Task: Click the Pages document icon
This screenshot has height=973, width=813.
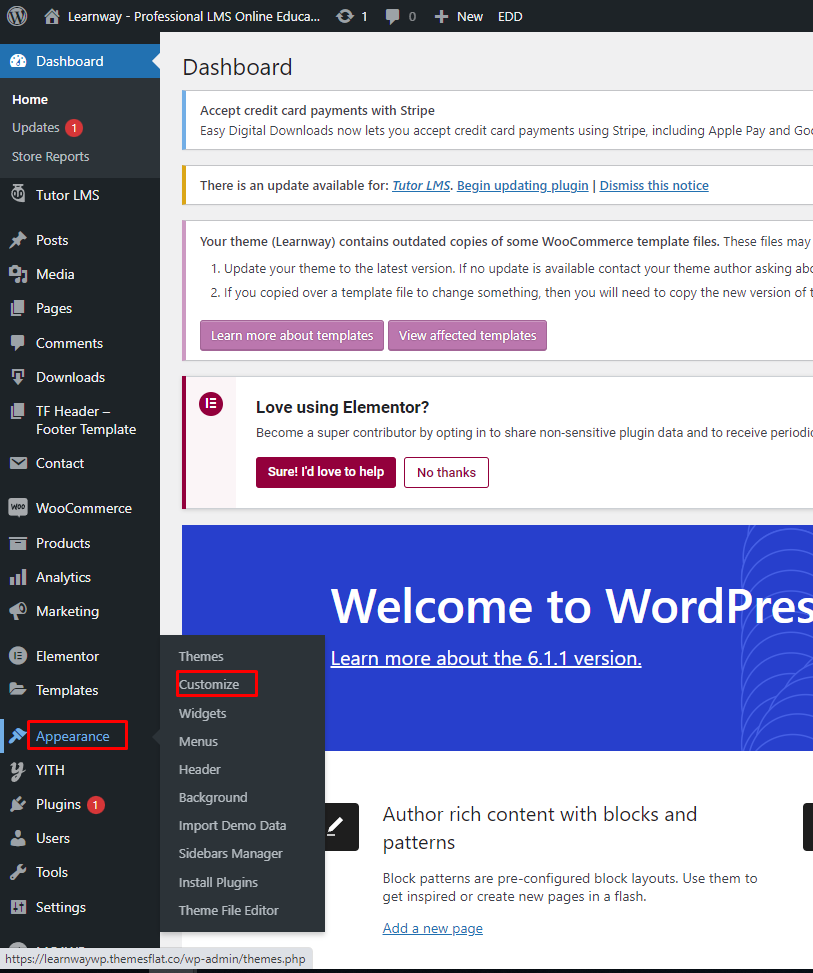Action: pyautogui.click(x=18, y=308)
